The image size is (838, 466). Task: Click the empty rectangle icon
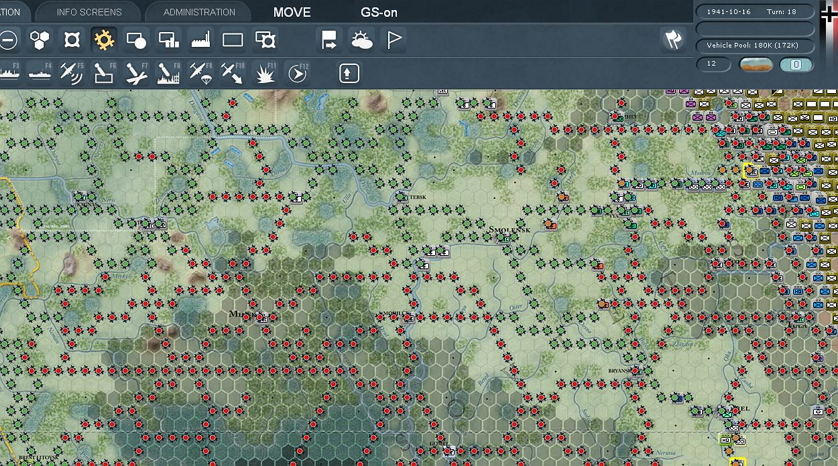233,40
